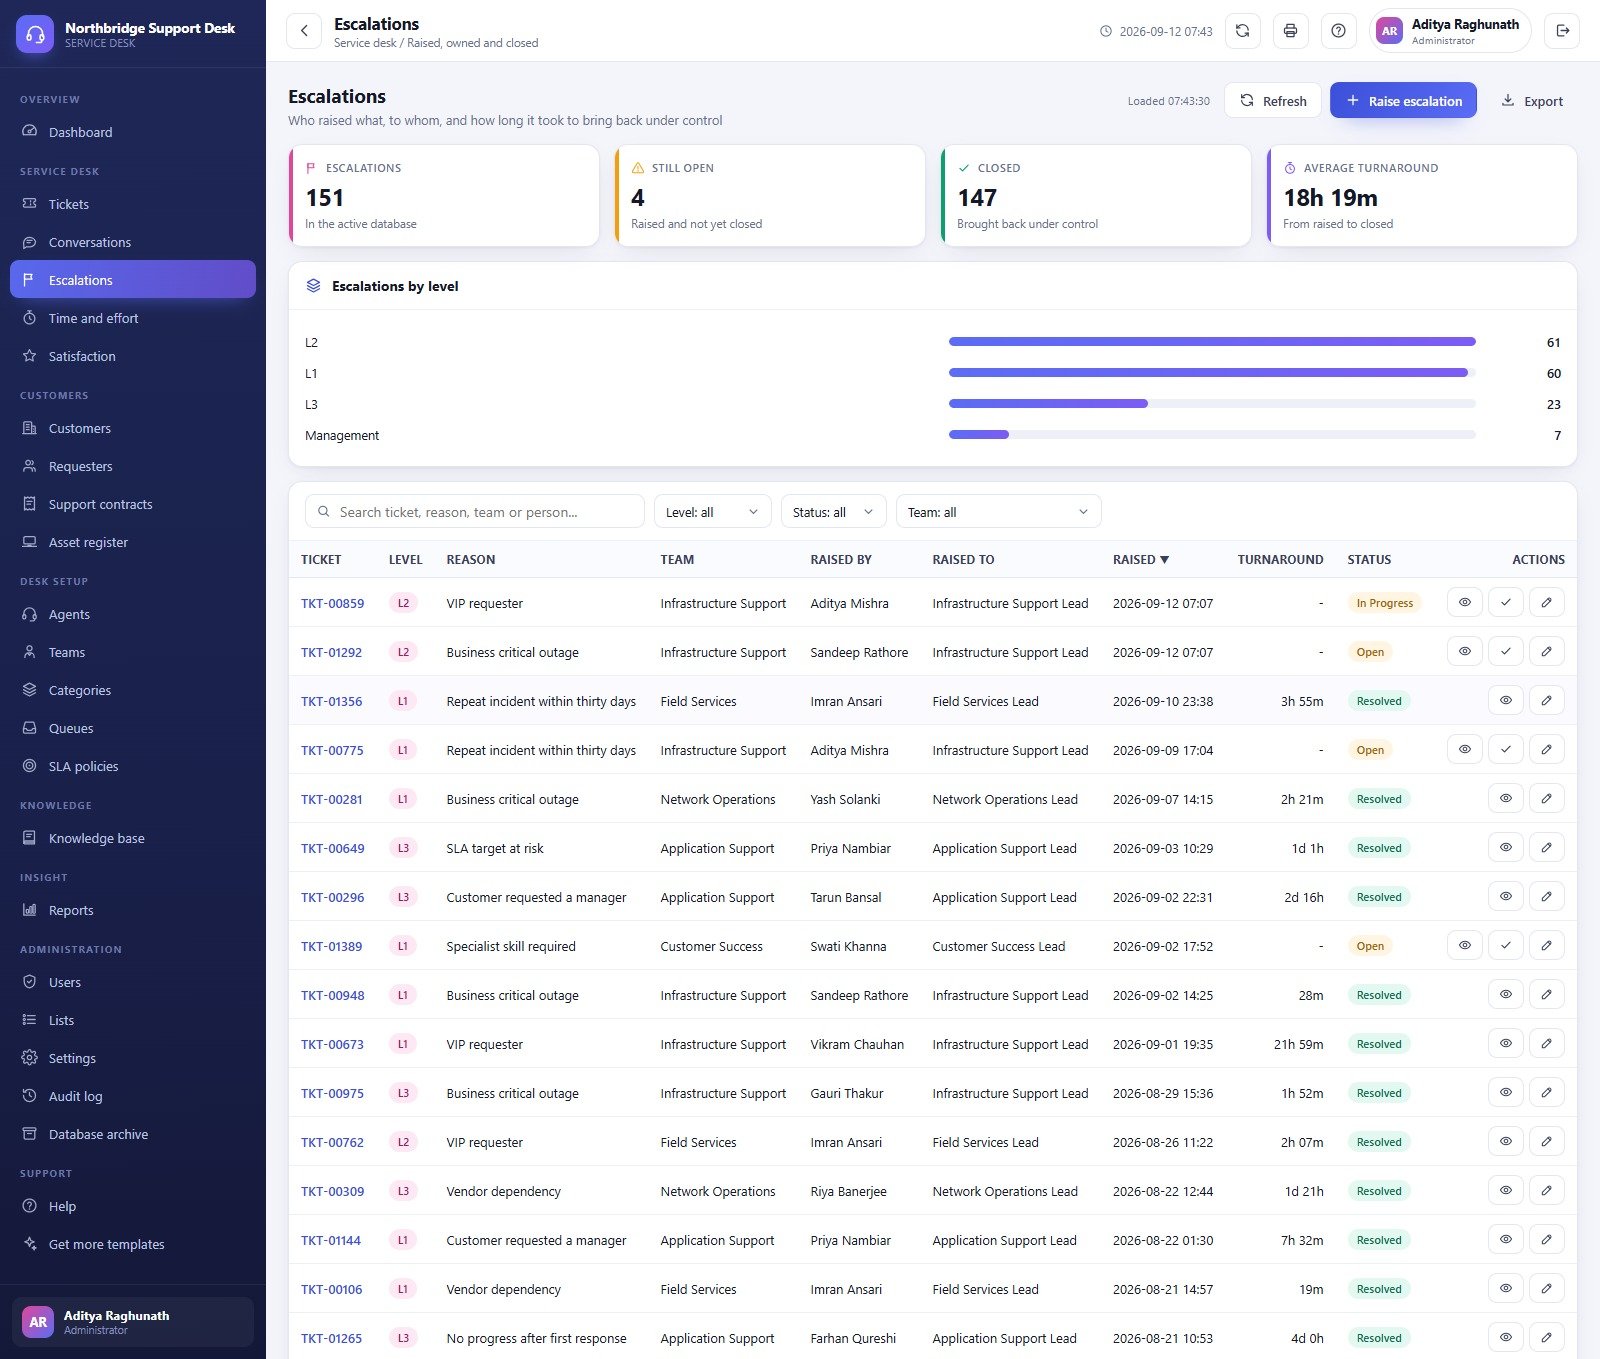Edit pencil icon for TKT-00106

pos(1546,1289)
